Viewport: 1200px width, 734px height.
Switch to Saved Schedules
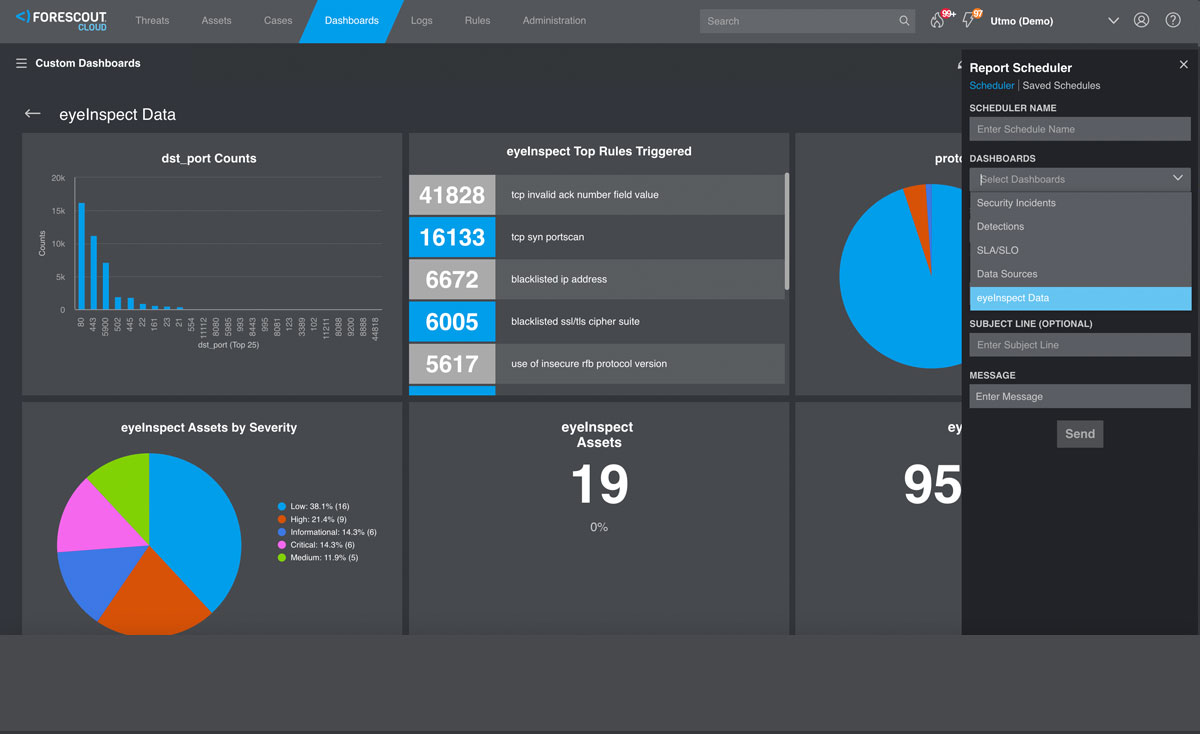click(1061, 86)
